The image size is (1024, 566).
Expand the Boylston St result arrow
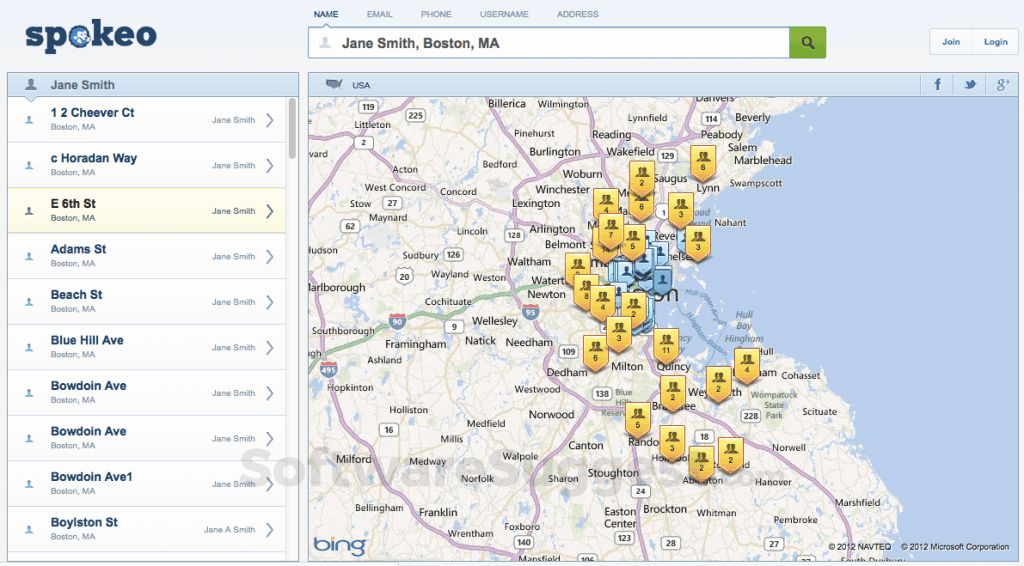(x=270, y=530)
